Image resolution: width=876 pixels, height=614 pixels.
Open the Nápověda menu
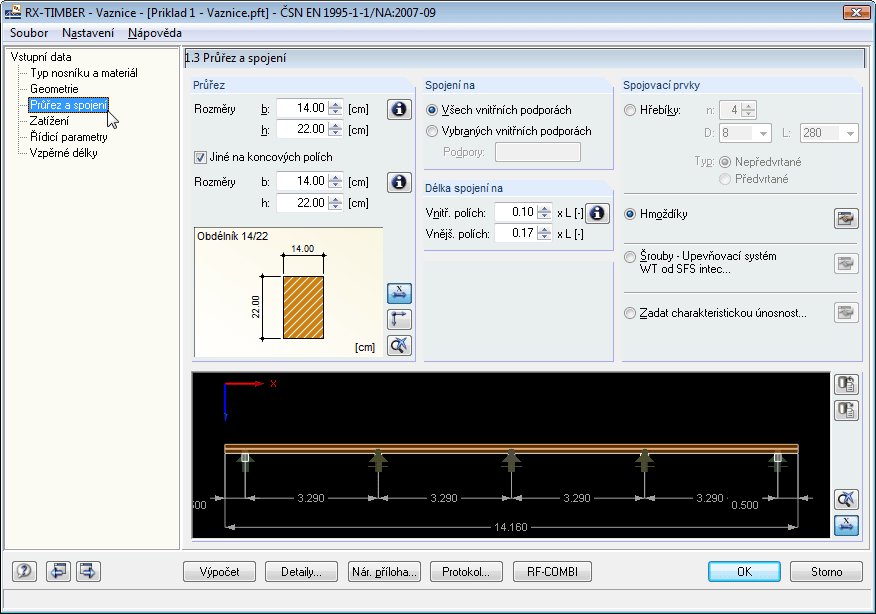pyautogui.click(x=155, y=33)
